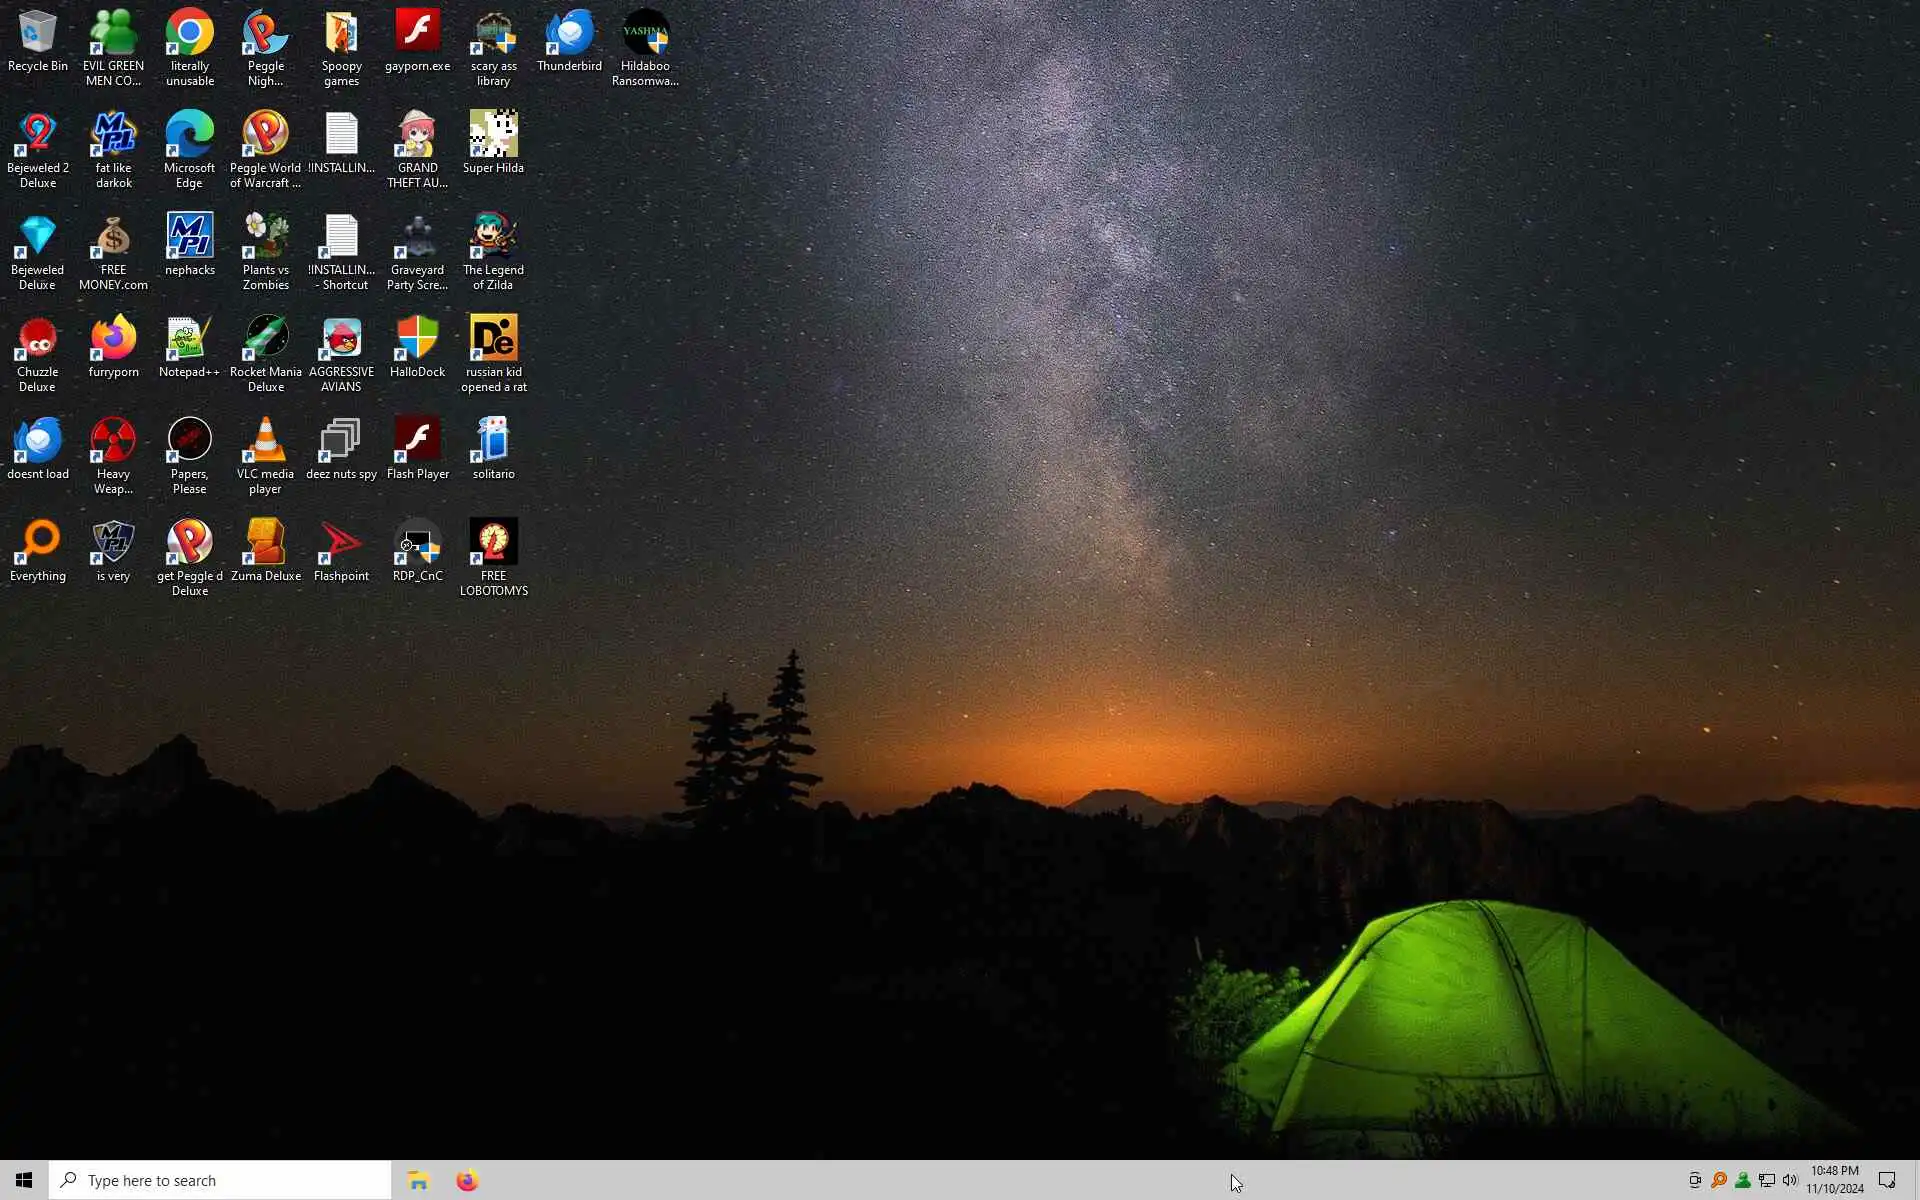The width and height of the screenshot is (1920, 1200).
Task: Click the Flashpoint desktop icon
Action: (341, 543)
